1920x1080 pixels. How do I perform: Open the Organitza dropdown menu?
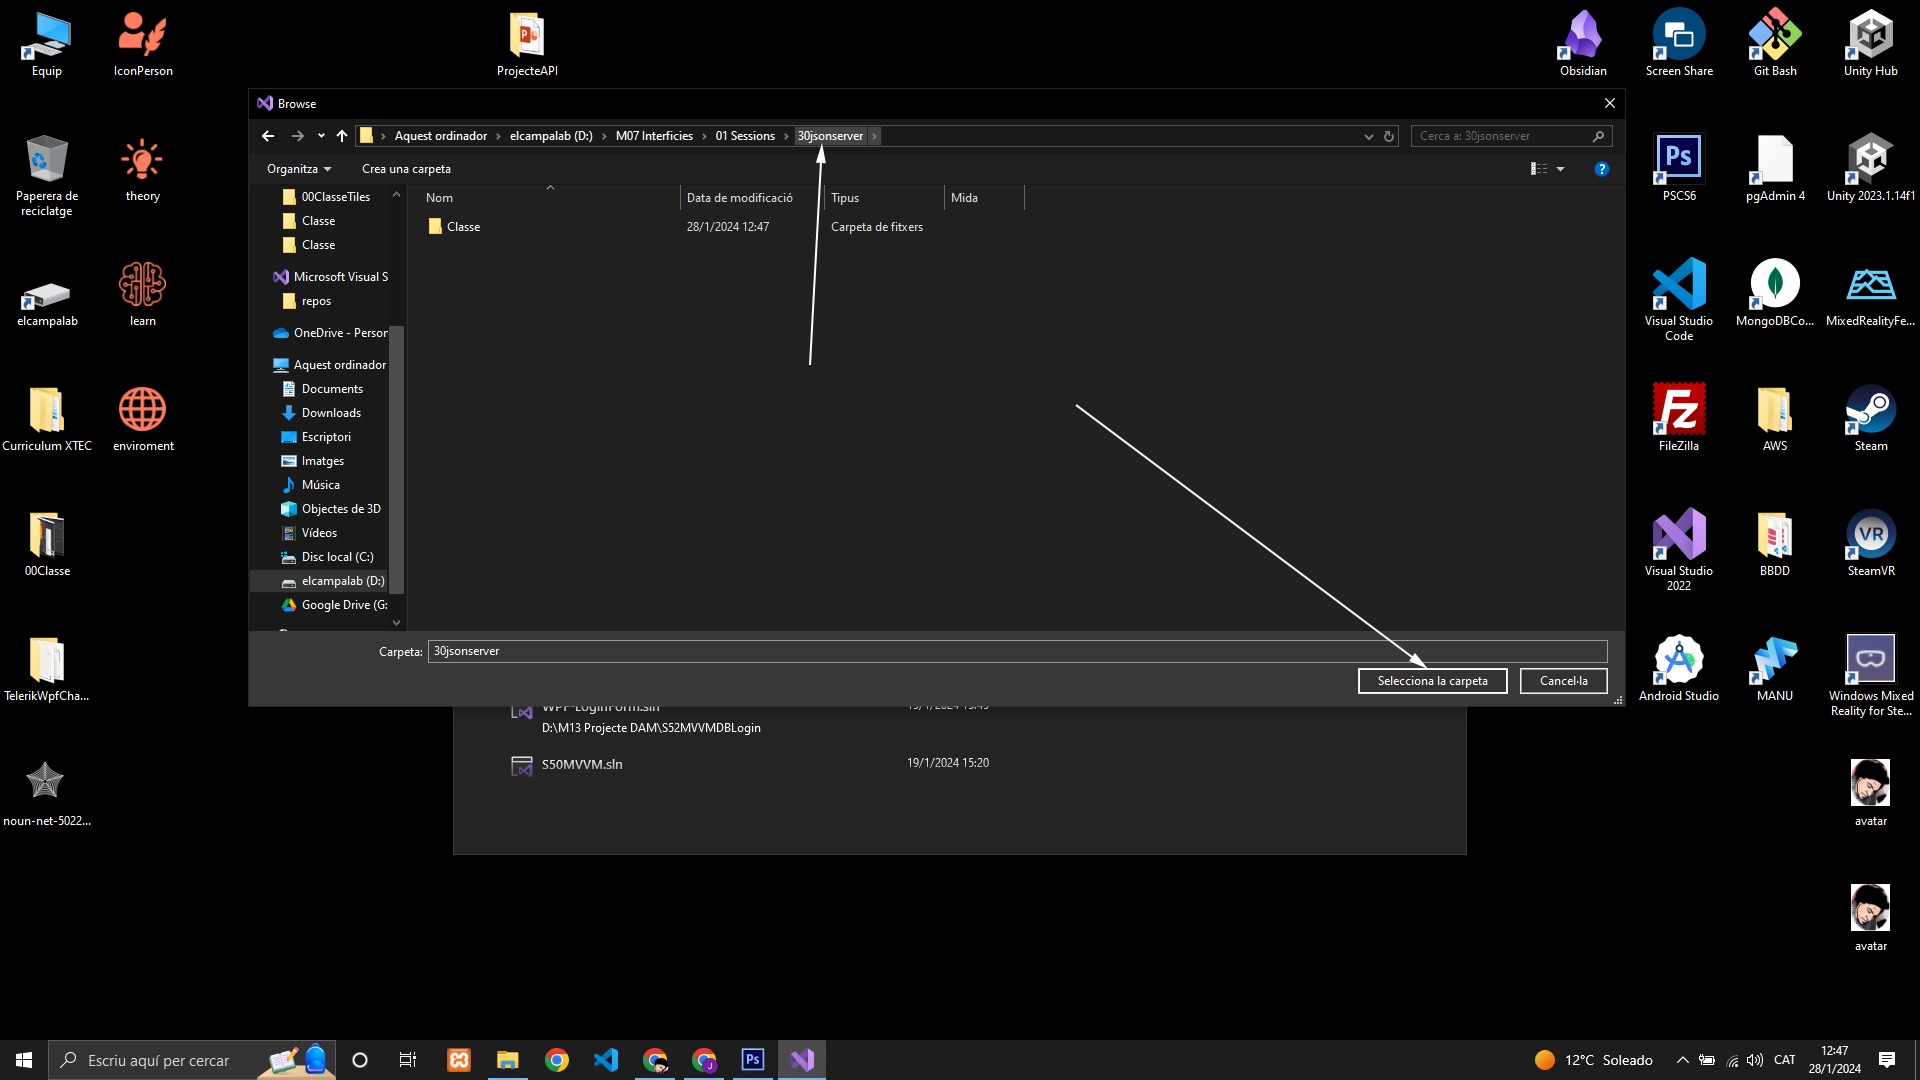coord(298,169)
